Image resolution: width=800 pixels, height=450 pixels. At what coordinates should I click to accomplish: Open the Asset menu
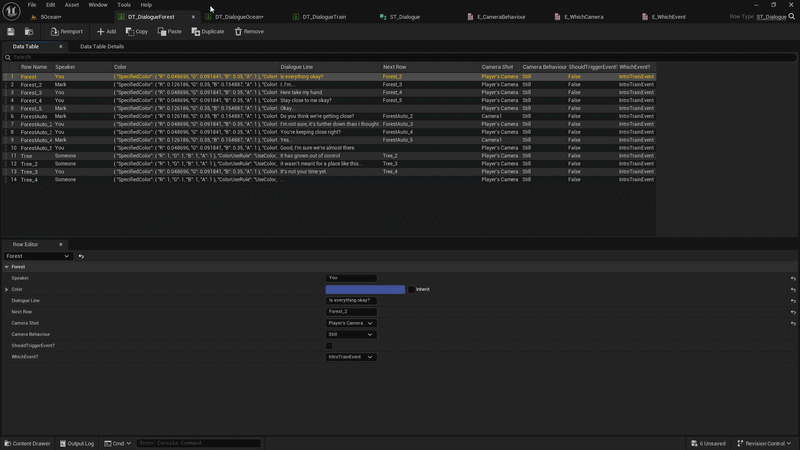(72, 5)
